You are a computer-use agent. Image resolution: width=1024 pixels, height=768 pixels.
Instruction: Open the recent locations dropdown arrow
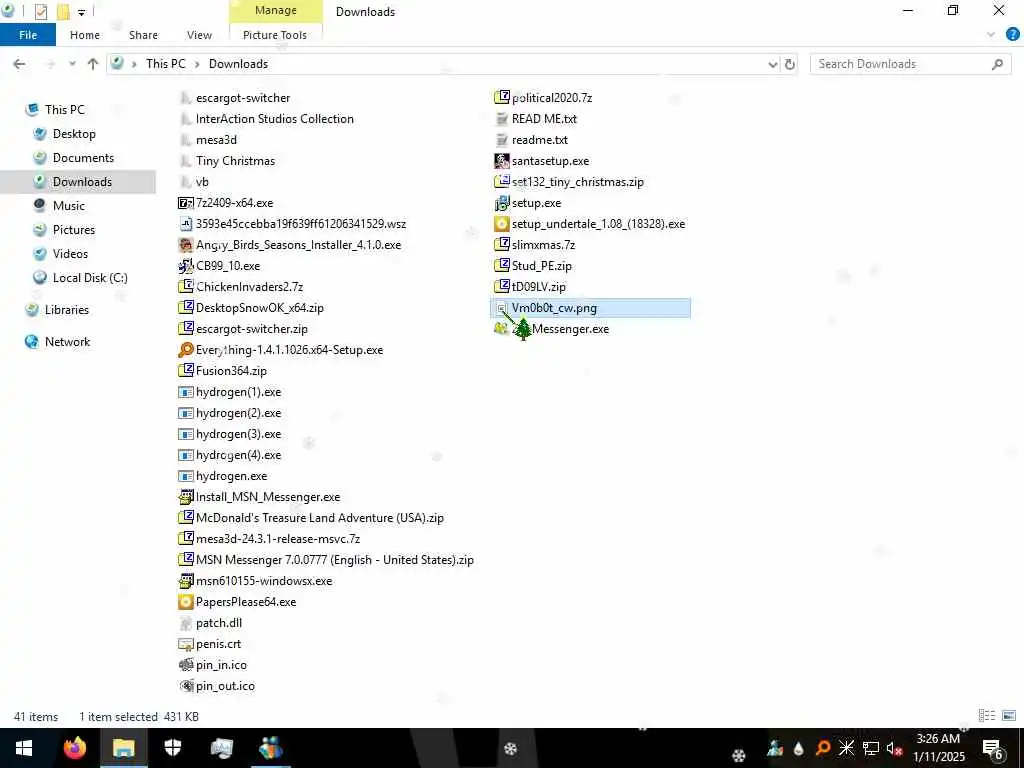click(72, 64)
